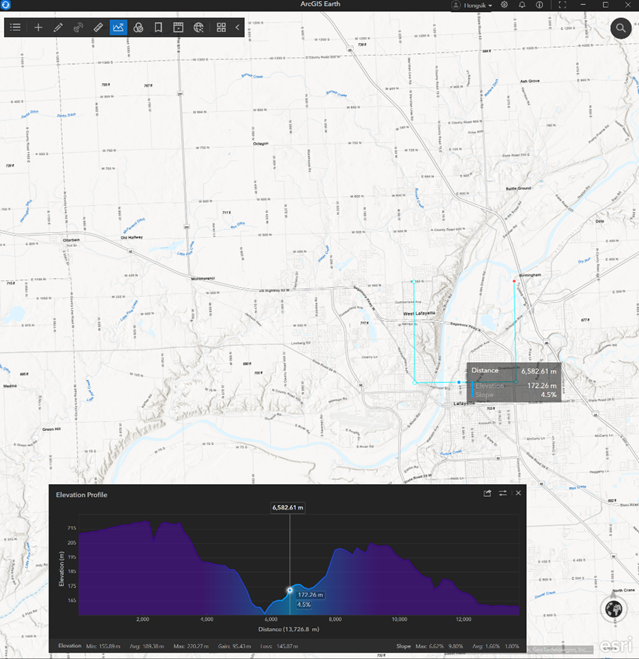Open the line of sight analysis tool
This screenshot has height=659, width=639.
point(78,27)
